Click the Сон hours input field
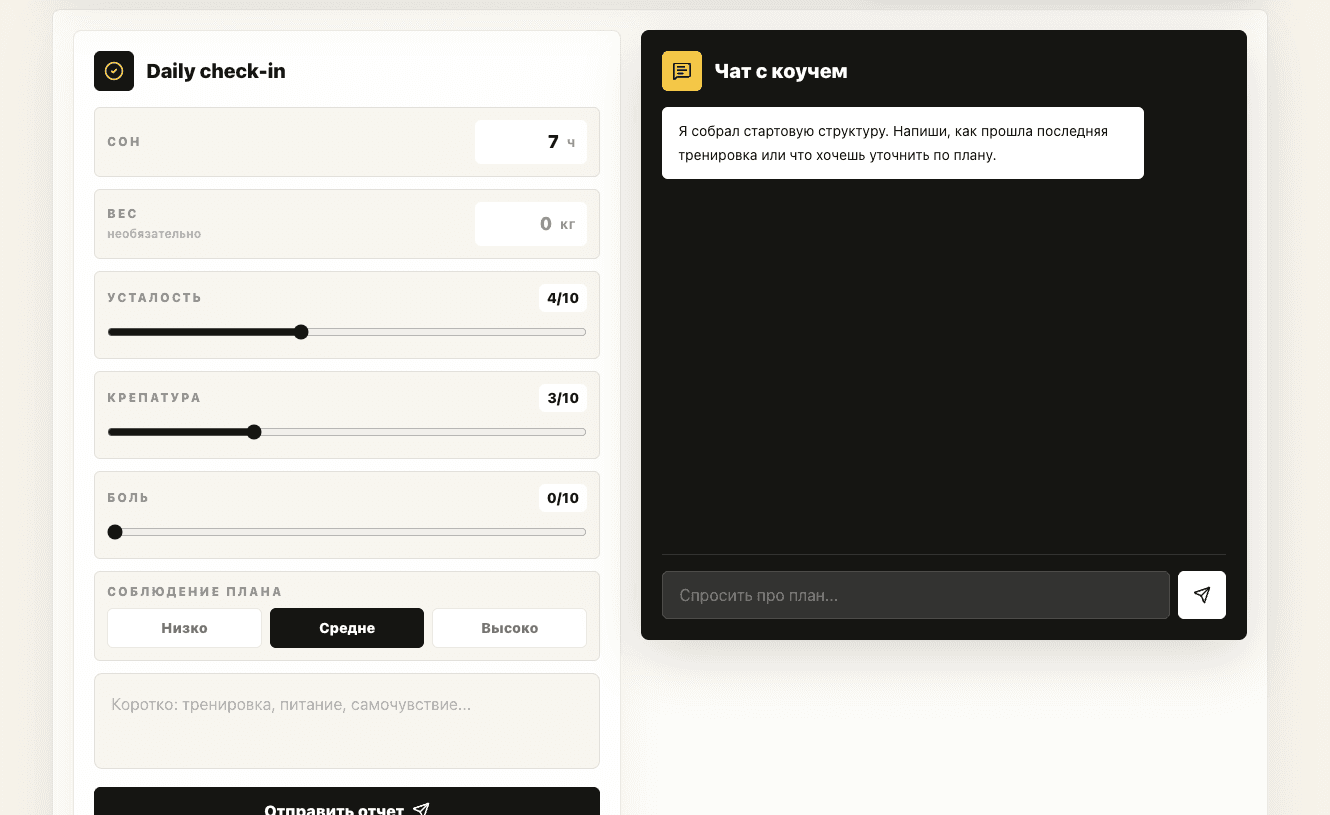 pos(531,142)
